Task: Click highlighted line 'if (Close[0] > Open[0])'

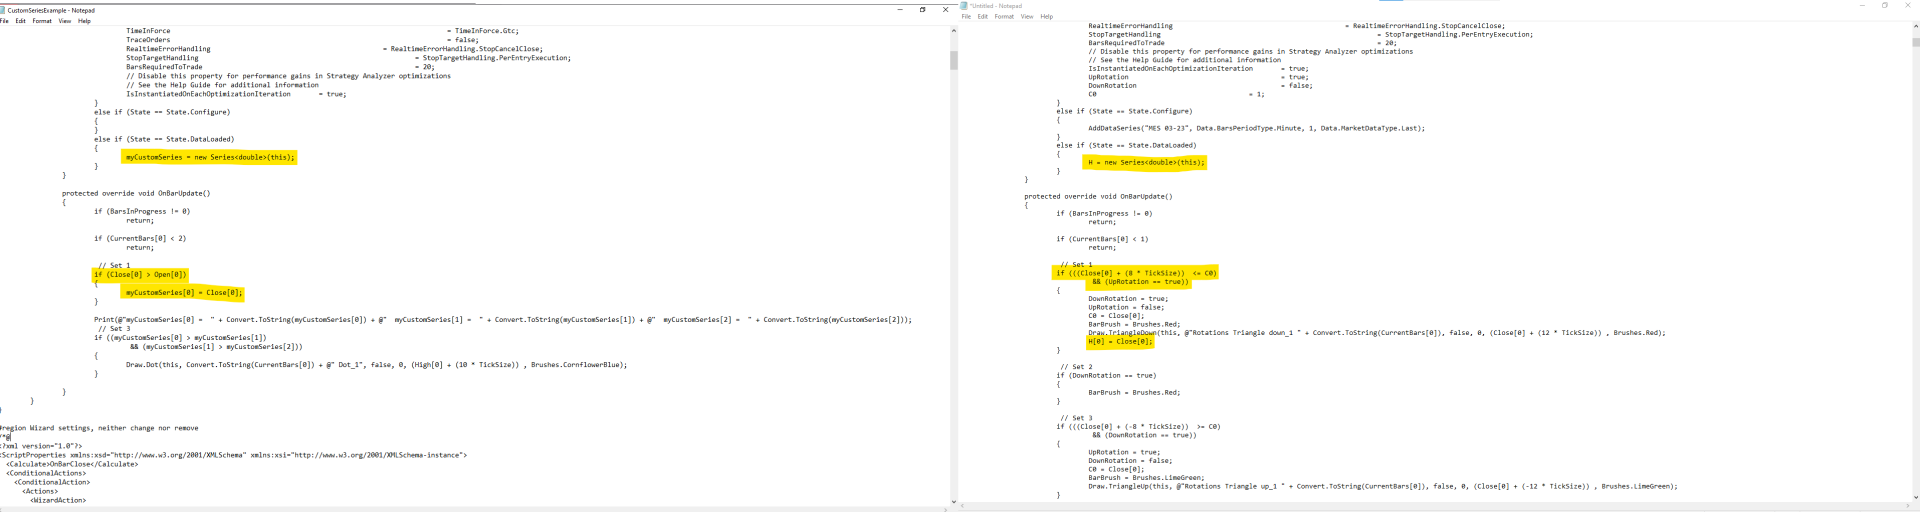Action: point(140,274)
